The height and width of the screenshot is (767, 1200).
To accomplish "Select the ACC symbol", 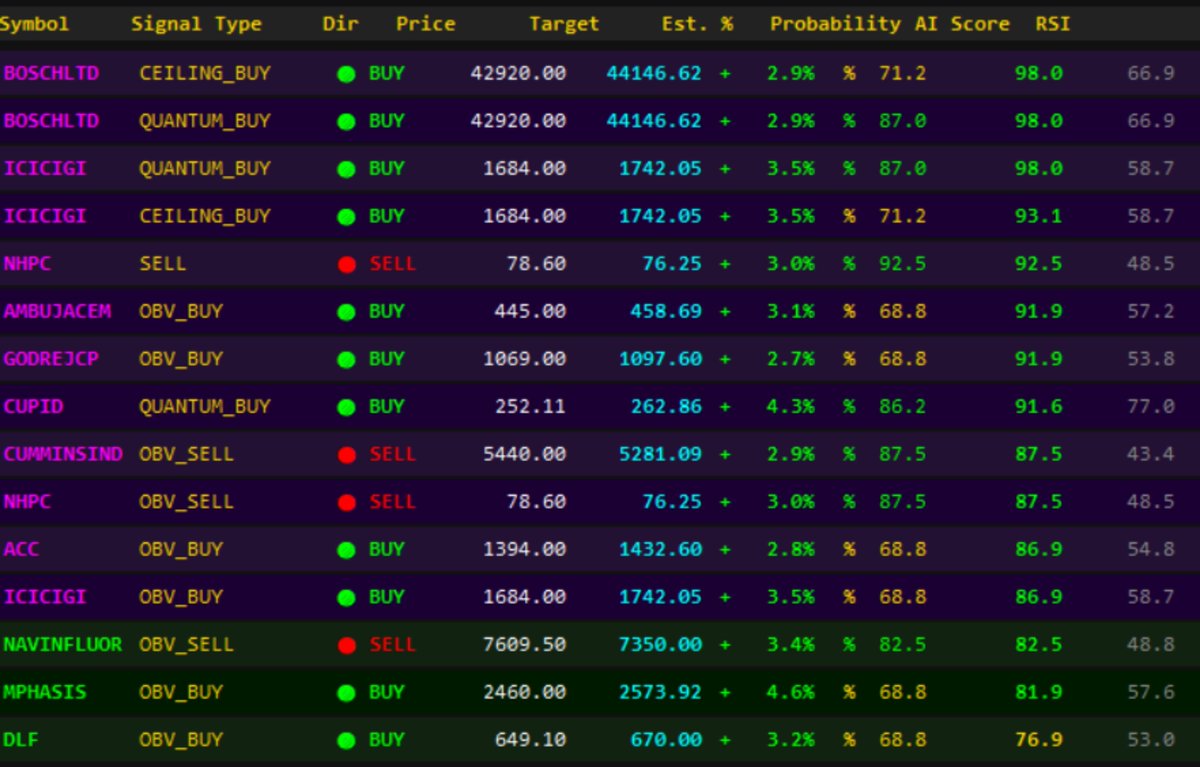I will 21,549.
